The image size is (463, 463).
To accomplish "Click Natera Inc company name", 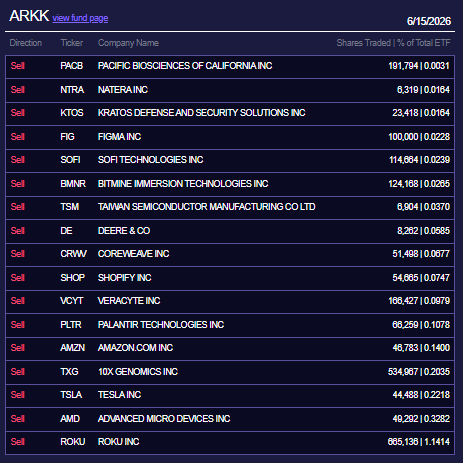I will point(123,90).
